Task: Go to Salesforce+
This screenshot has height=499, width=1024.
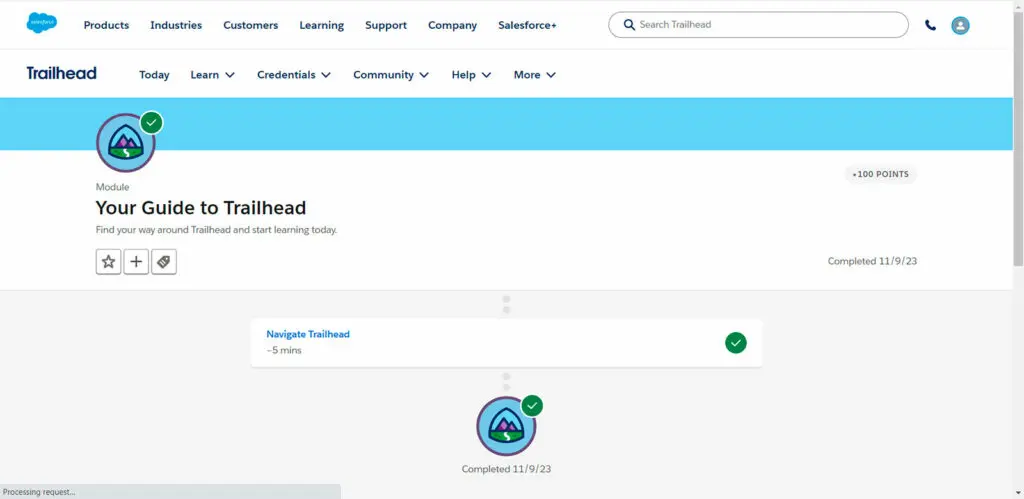Action: click(x=527, y=25)
